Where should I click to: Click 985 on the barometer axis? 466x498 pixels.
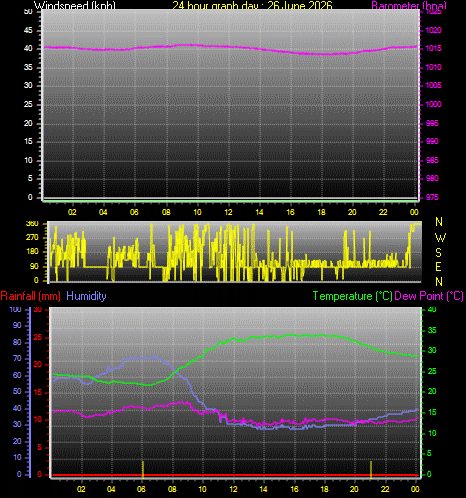click(x=432, y=160)
